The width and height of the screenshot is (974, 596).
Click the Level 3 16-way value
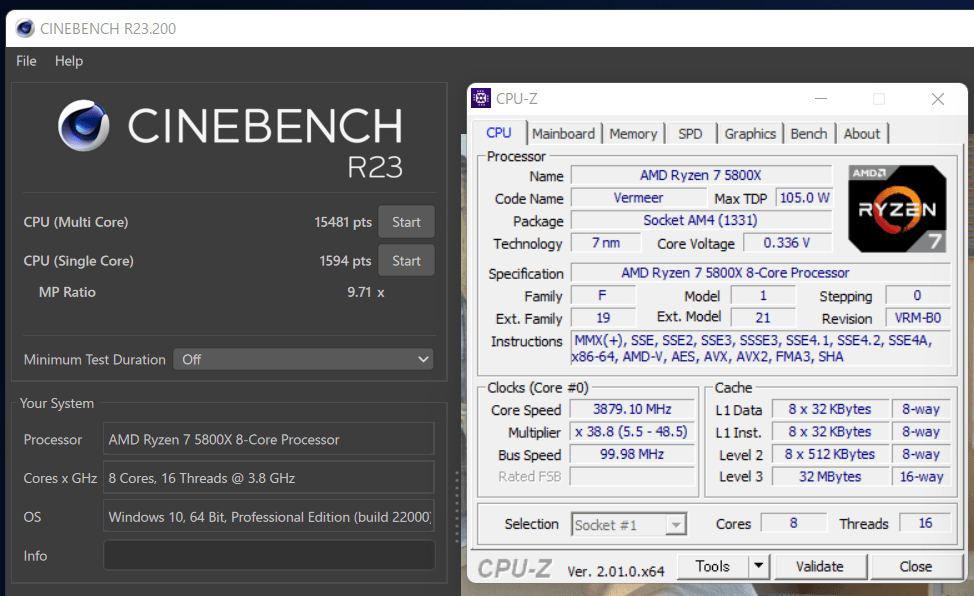point(921,477)
